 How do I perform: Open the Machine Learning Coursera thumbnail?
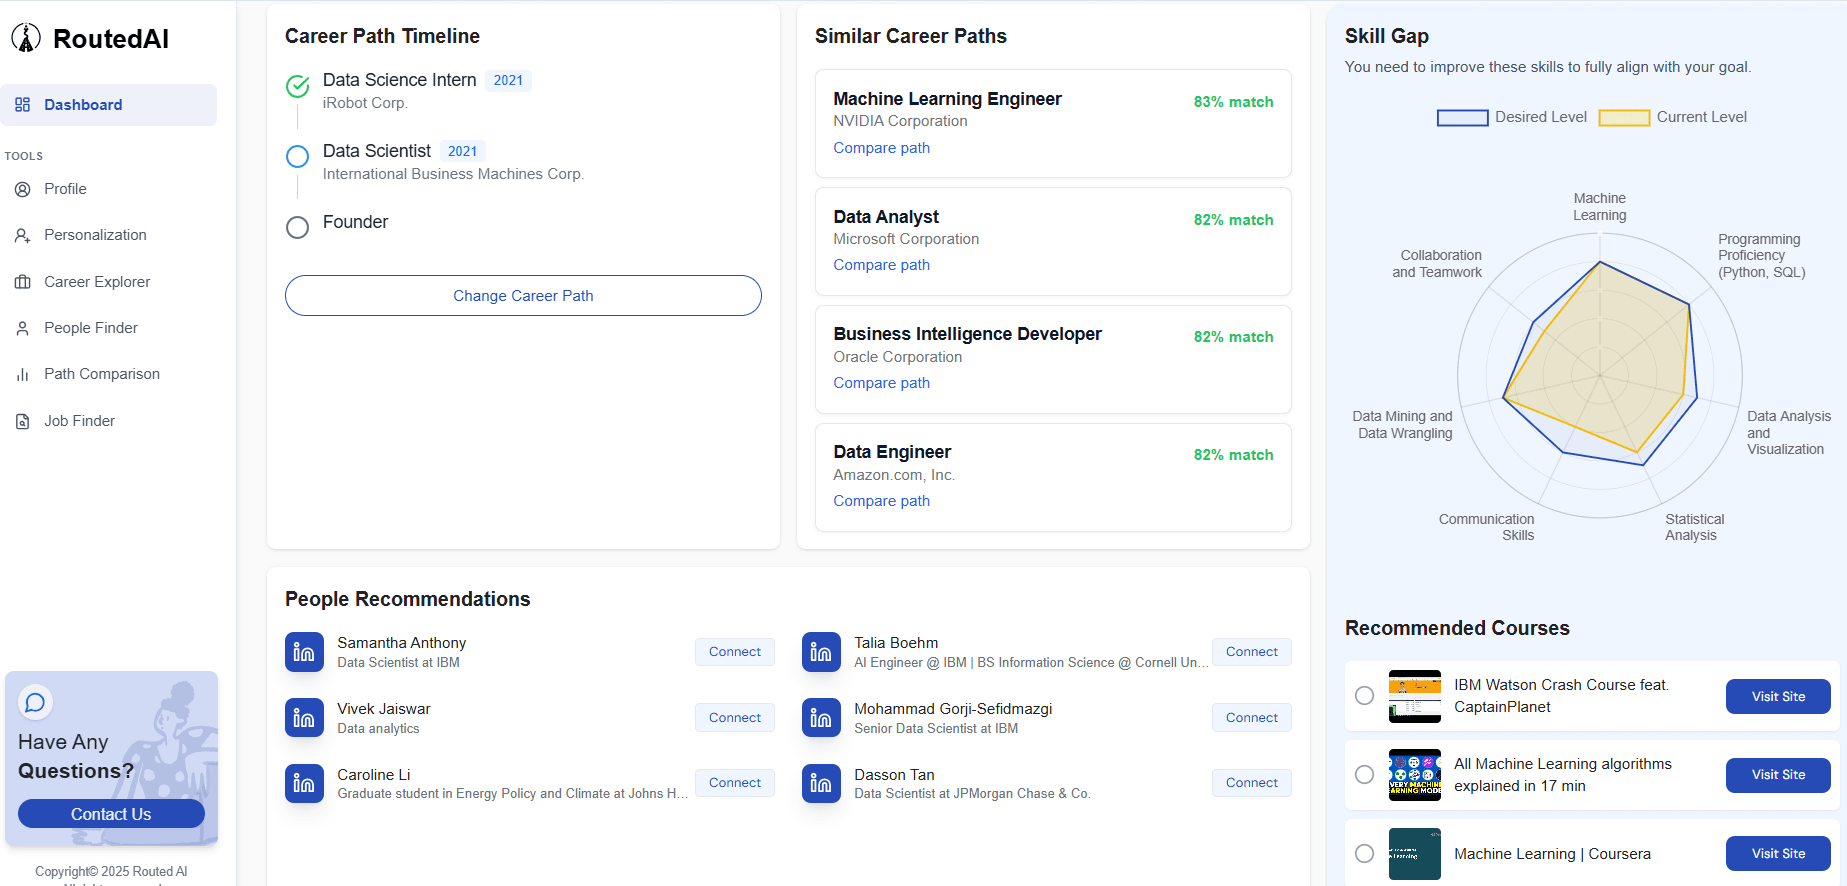(1415, 854)
